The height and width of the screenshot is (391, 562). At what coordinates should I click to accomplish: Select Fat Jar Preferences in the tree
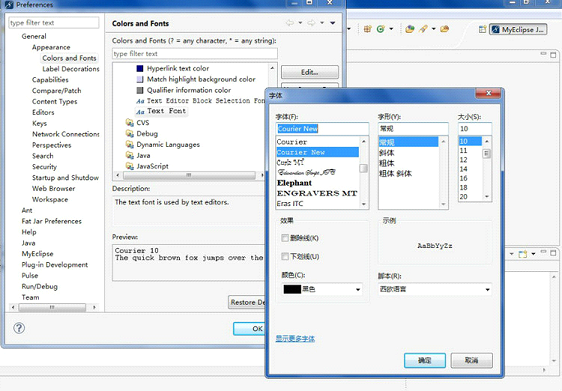click(51, 221)
